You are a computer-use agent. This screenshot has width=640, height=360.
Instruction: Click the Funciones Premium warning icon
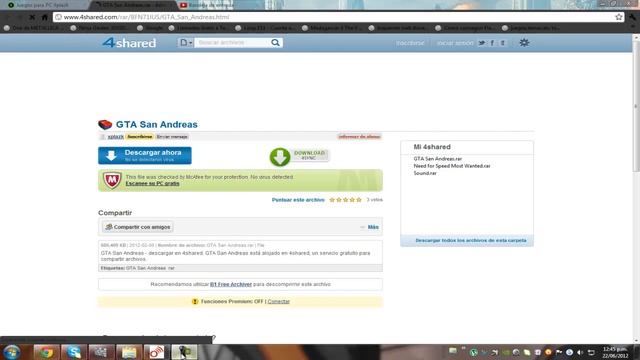click(x=195, y=302)
